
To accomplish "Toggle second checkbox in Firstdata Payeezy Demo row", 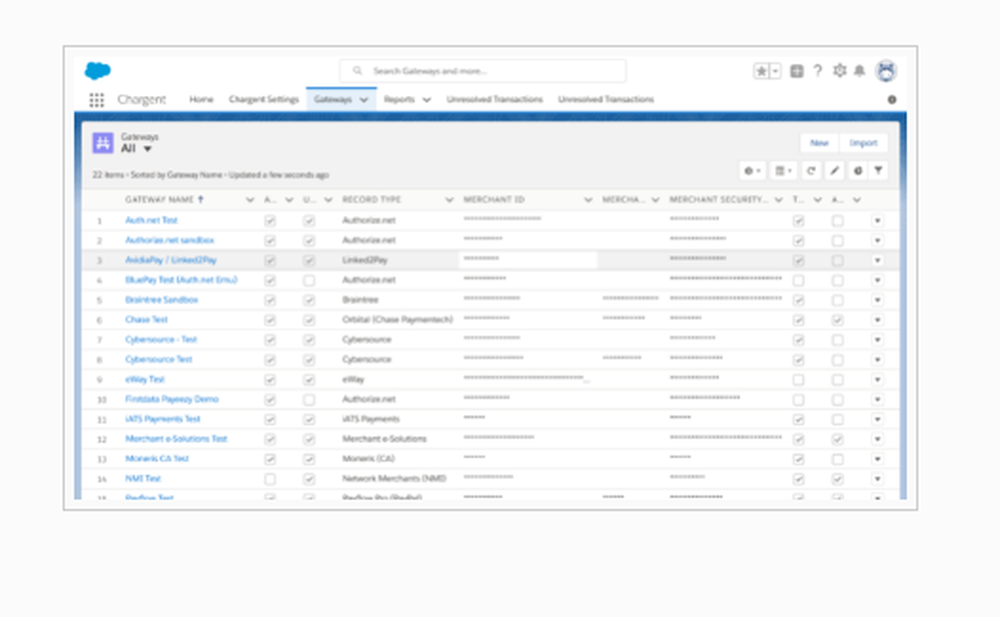I will (309, 399).
